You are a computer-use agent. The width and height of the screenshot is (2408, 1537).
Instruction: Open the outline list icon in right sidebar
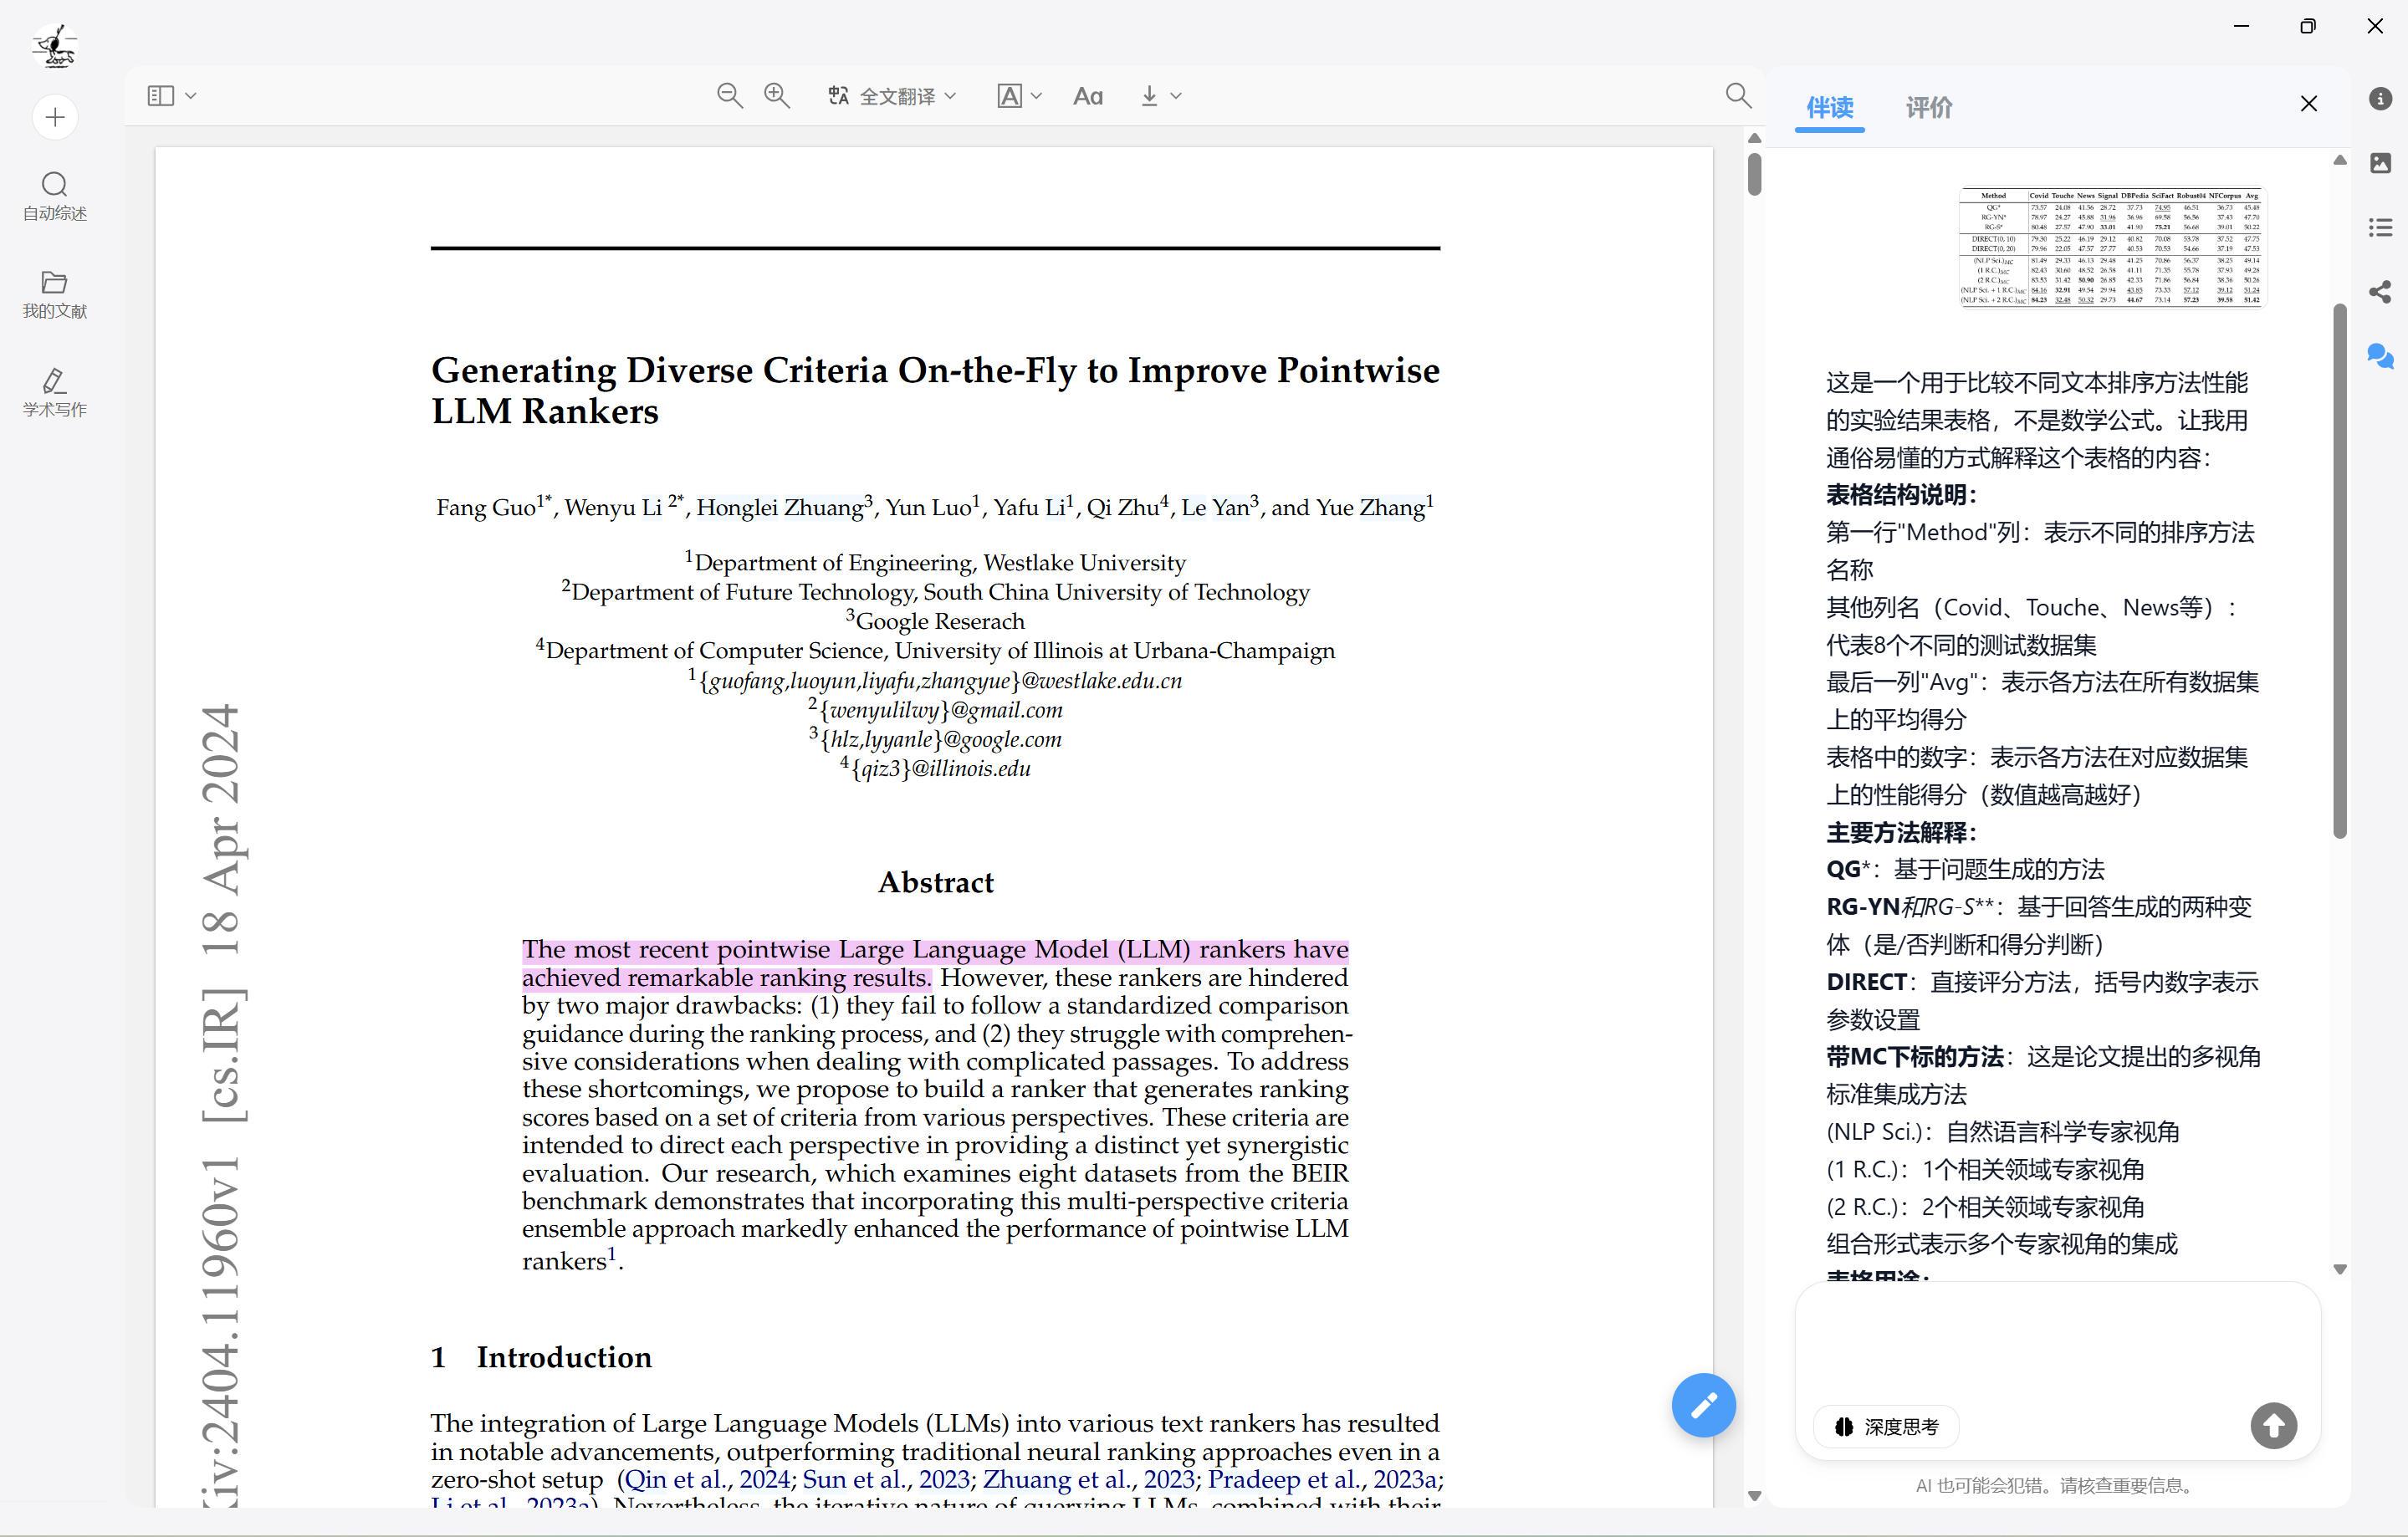tap(2380, 228)
